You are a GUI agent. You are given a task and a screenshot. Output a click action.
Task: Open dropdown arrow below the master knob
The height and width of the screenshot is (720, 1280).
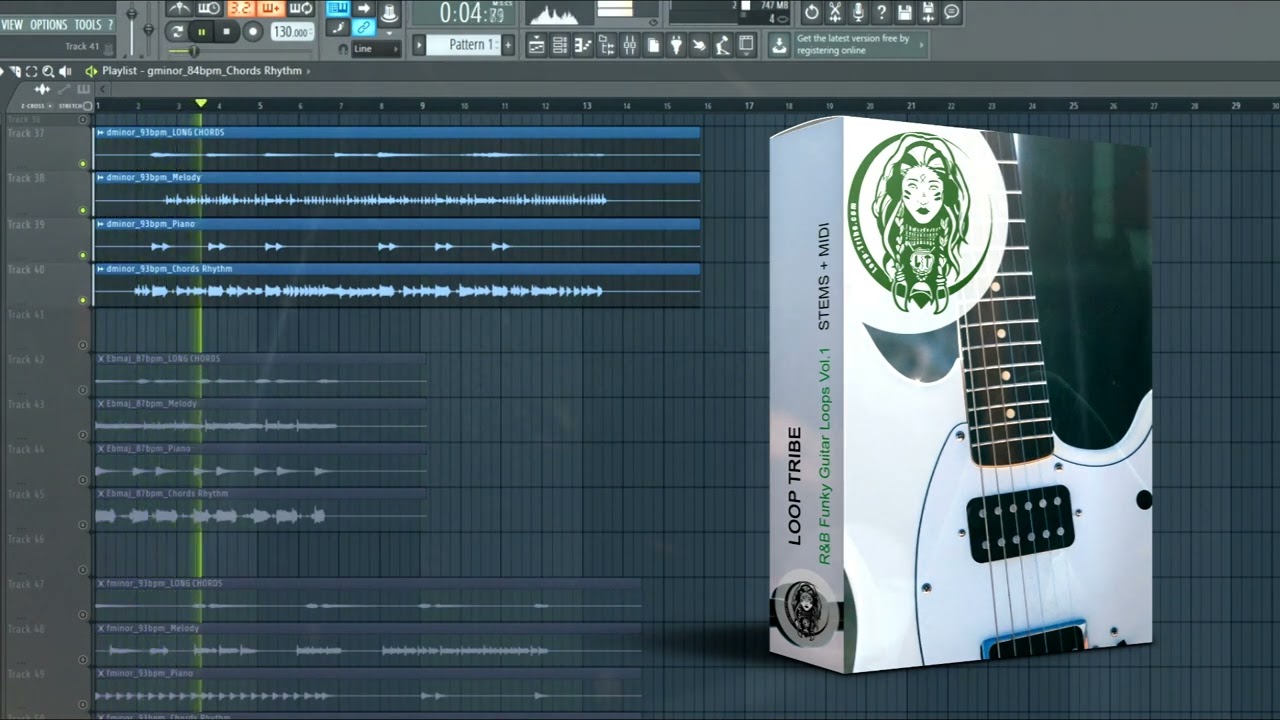(389, 33)
